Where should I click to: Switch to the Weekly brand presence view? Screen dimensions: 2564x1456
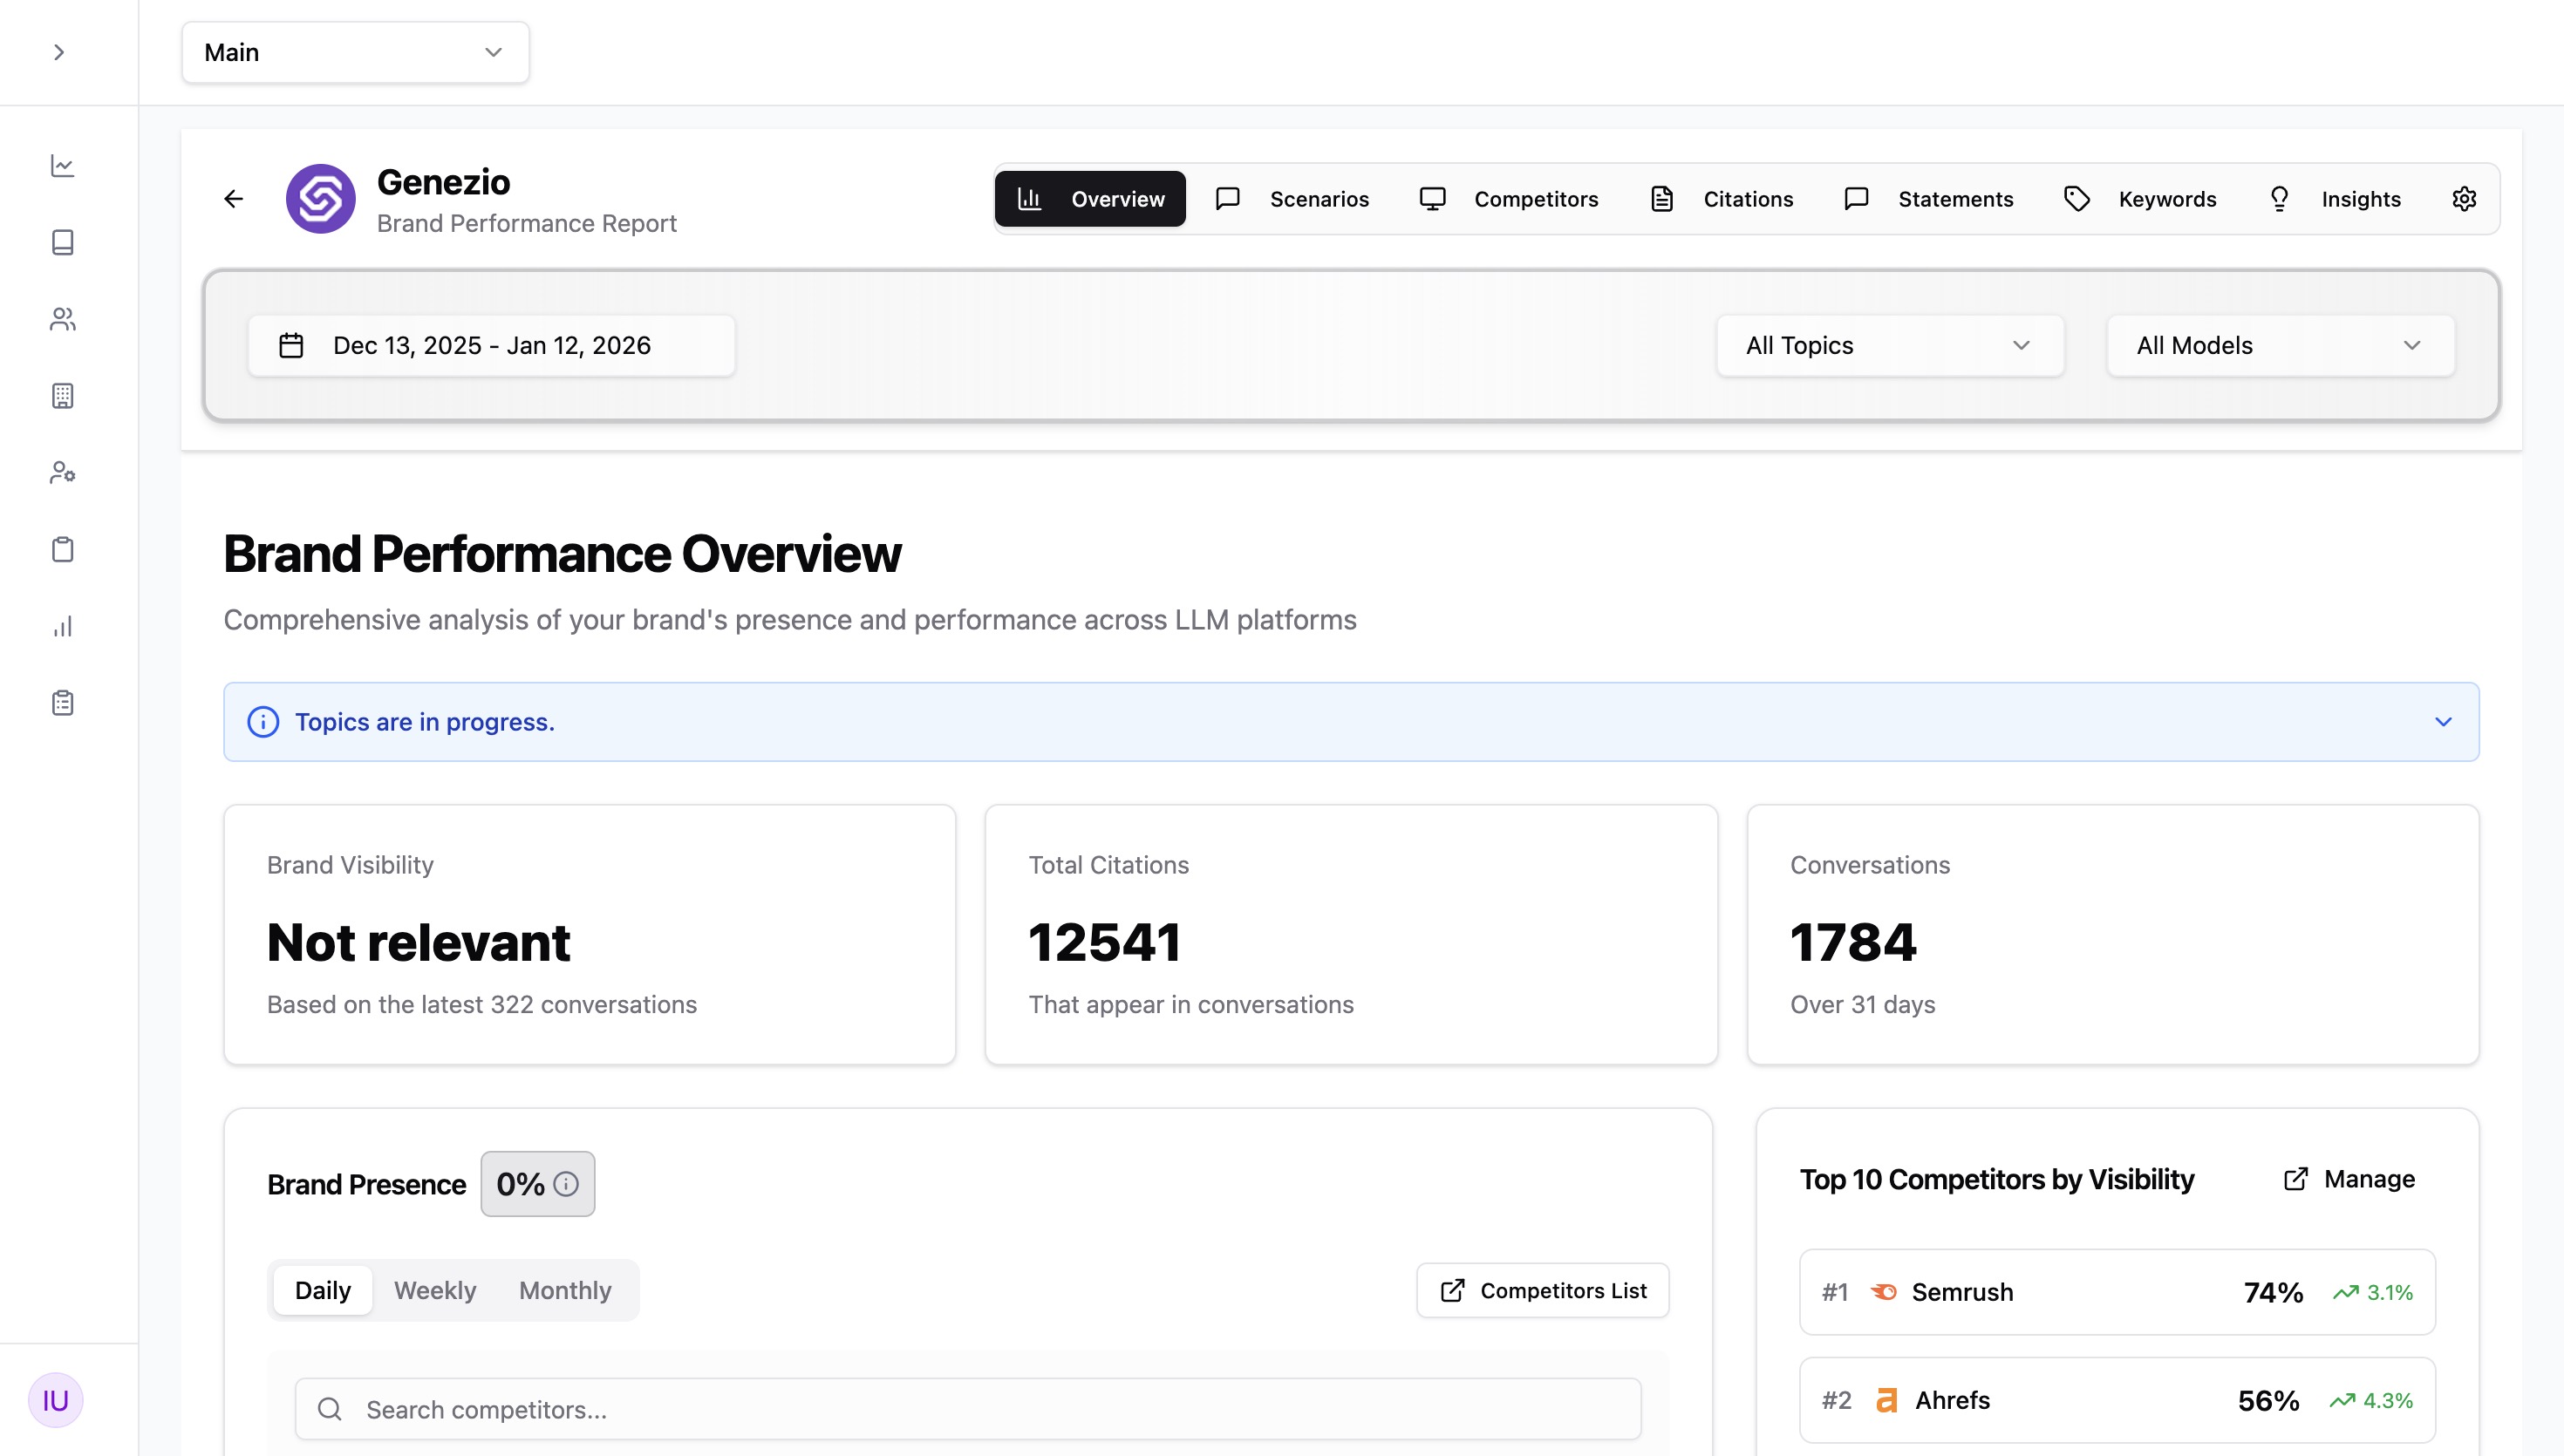pos(435,1290)
